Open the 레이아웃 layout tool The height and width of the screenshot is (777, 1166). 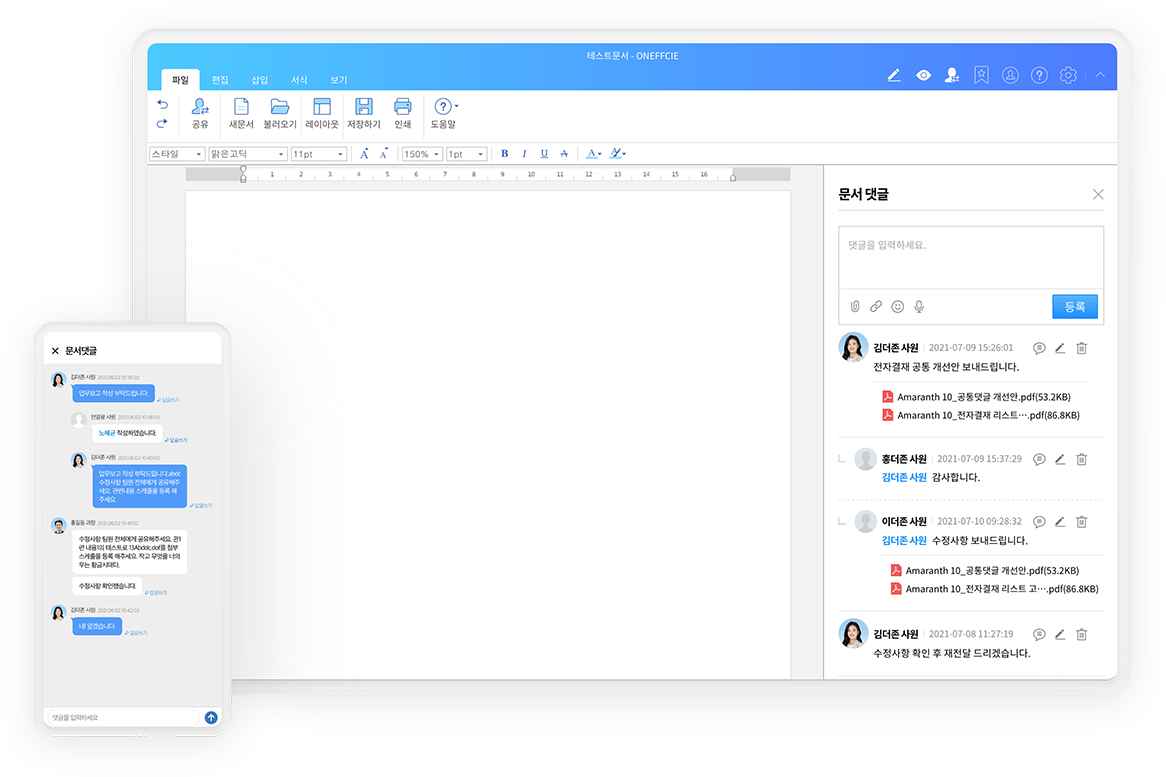coord(322,114)
